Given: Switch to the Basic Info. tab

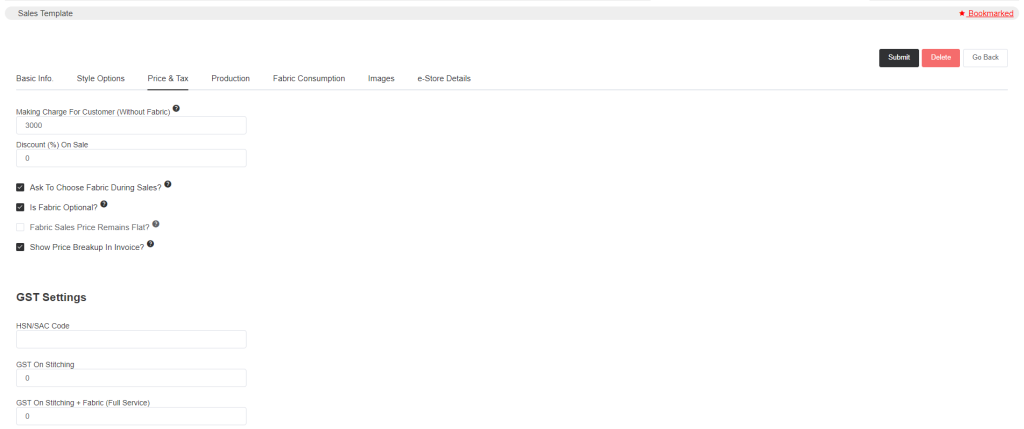Looking at the screenshot, I should tap(35, 78).
